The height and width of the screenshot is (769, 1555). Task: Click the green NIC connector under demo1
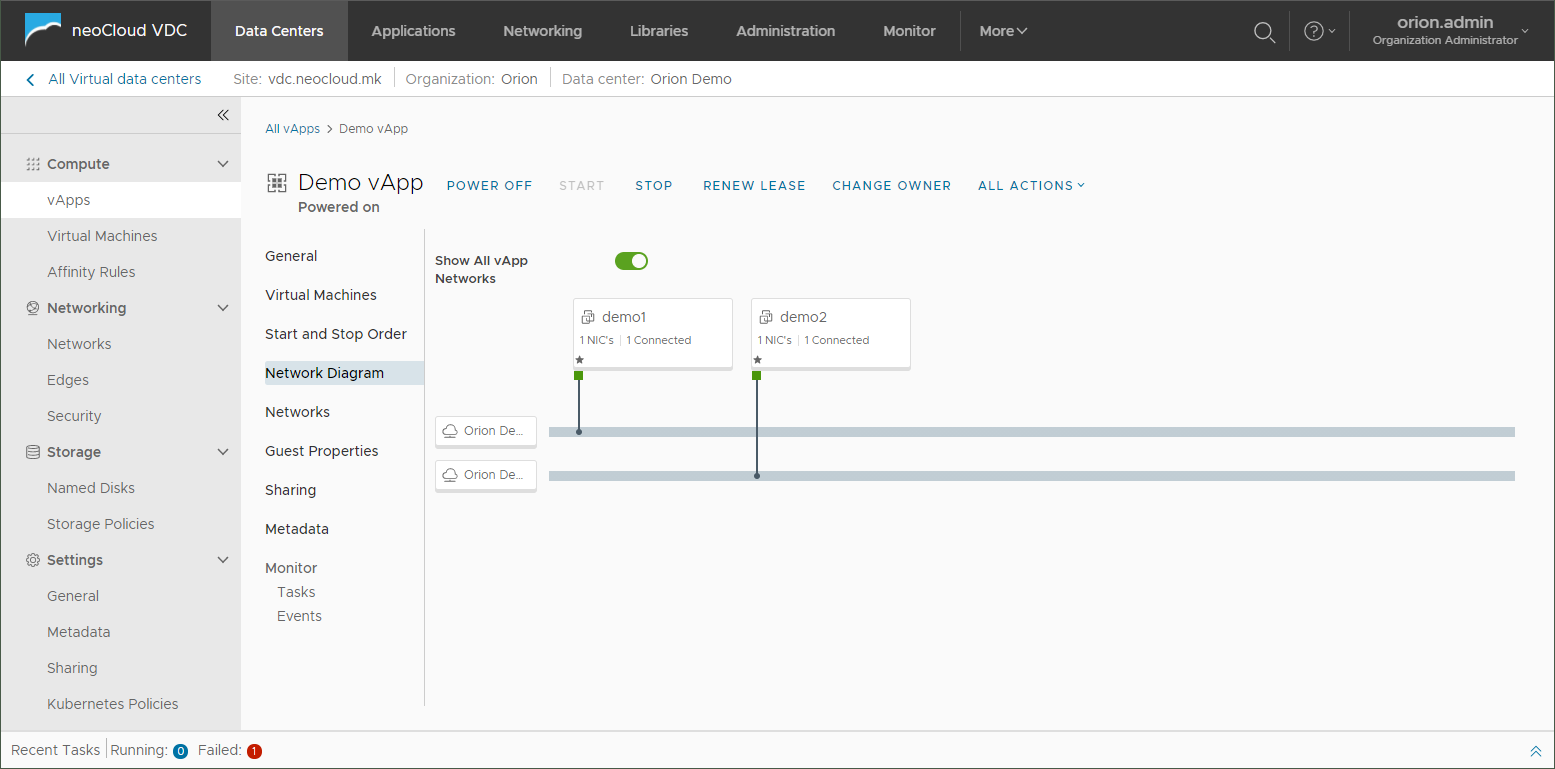578,375
